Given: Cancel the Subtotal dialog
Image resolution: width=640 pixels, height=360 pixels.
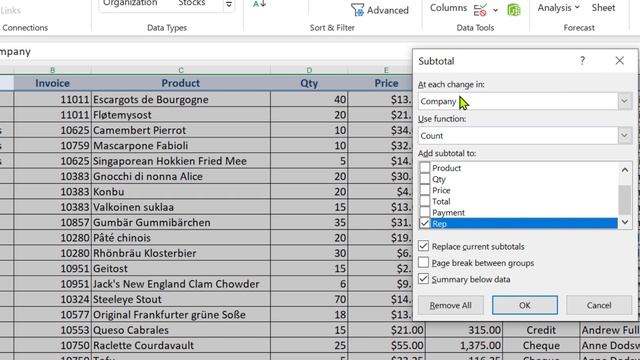Looking at the screenshot, I should (599, 305).
